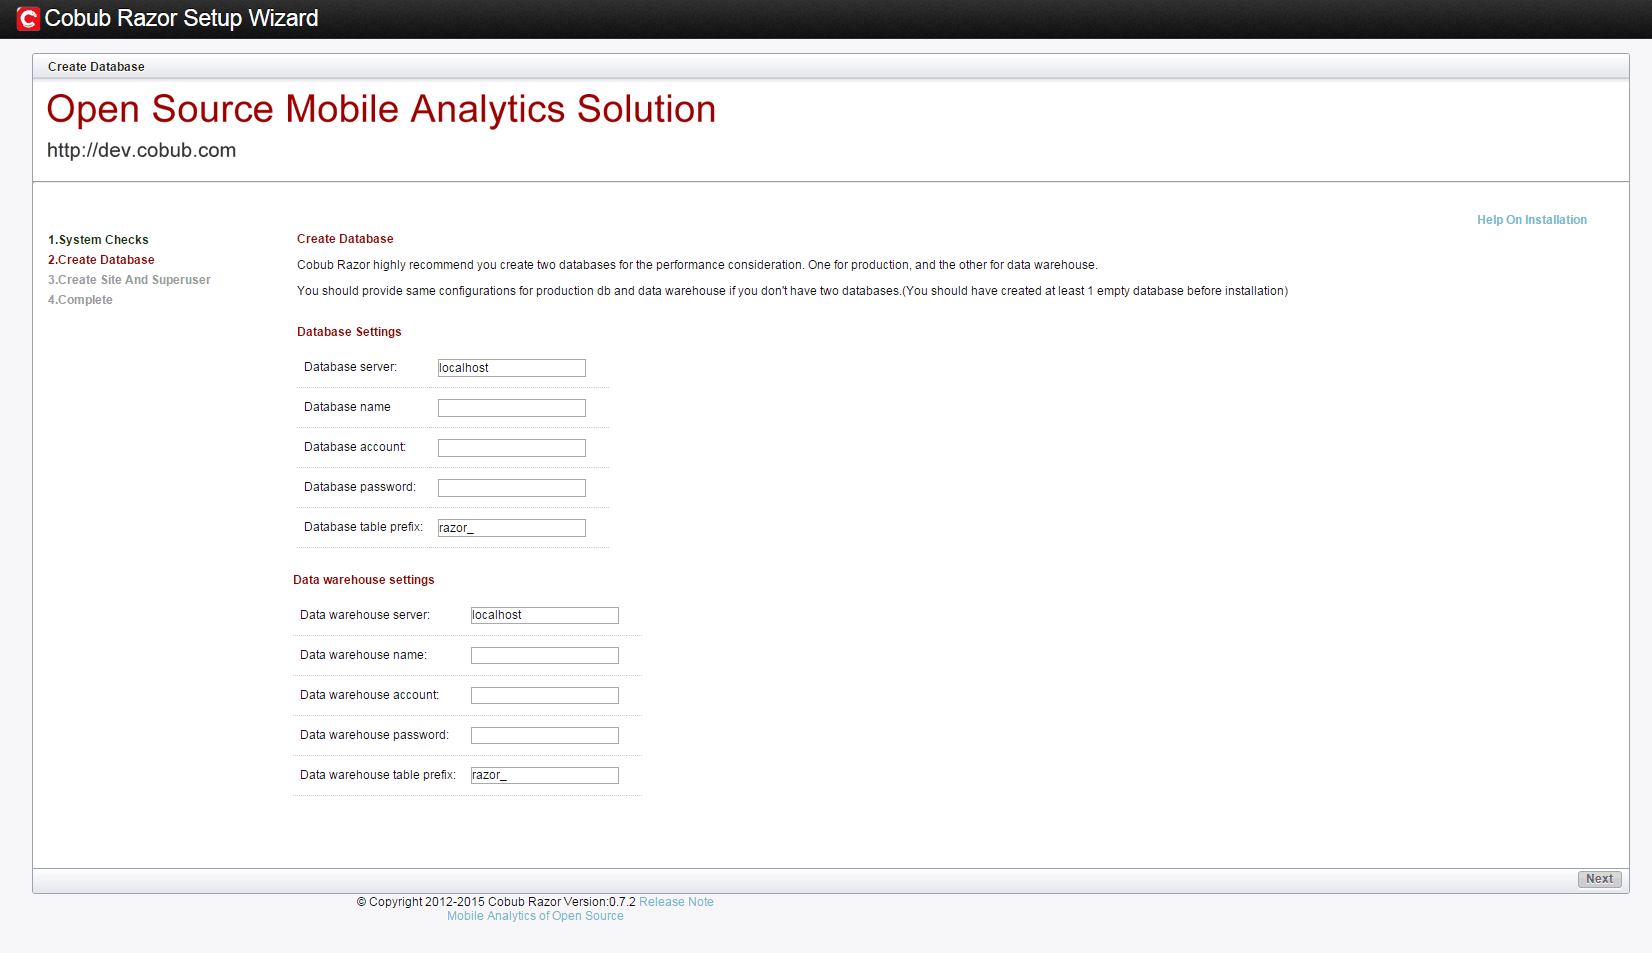Image resolution: width=1652 pixels, height=953 pixels.
Task: Select the 4.Complete step
Action: 80,300
